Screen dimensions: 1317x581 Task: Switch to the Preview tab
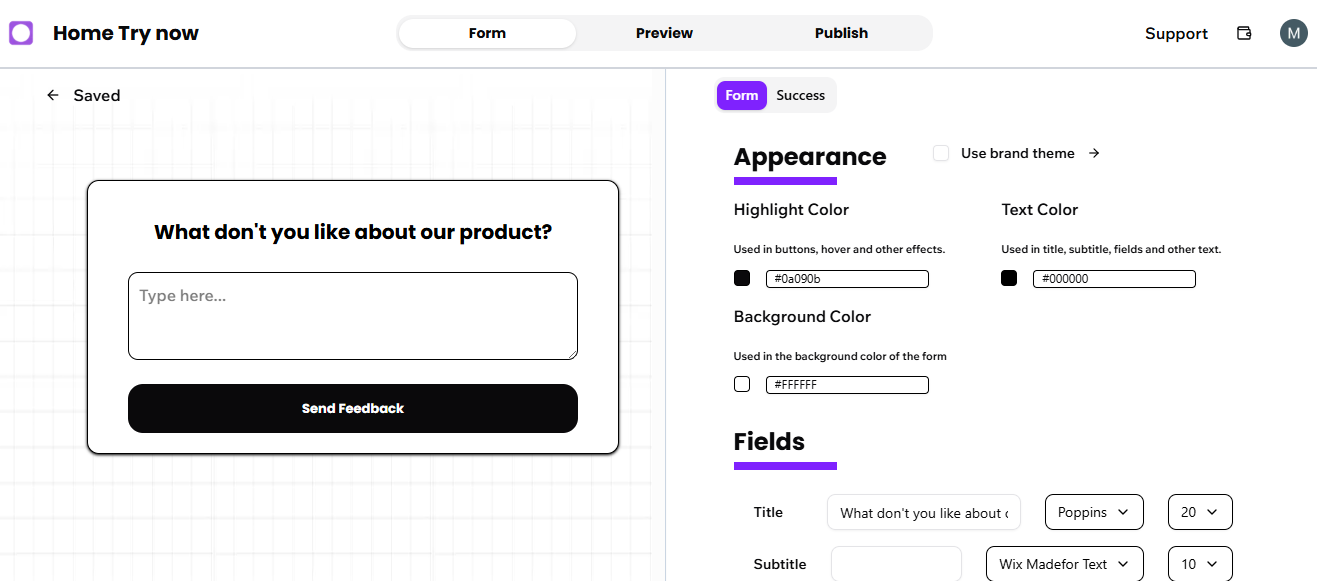point(664,33)
